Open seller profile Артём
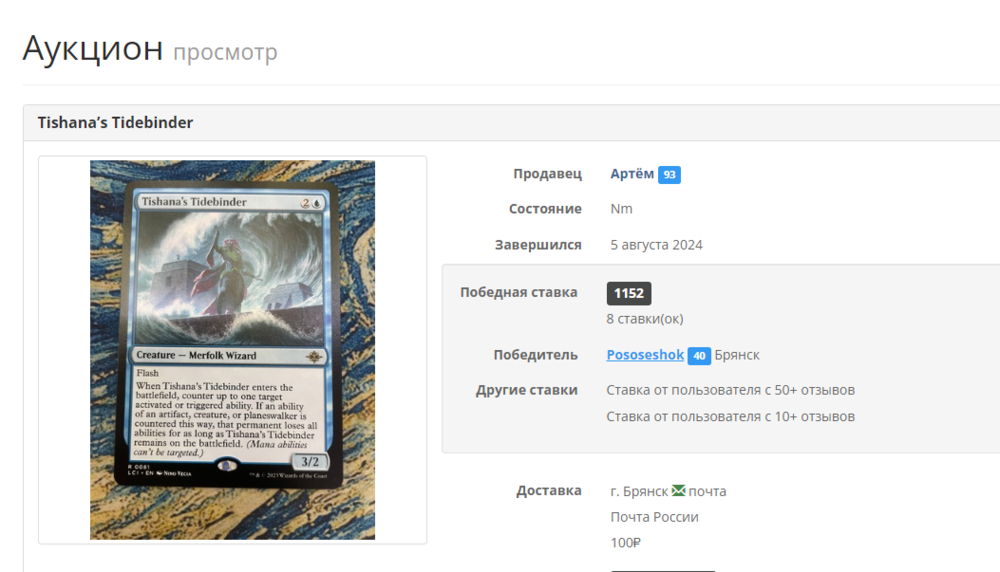1000x572 pixels. 632,173
